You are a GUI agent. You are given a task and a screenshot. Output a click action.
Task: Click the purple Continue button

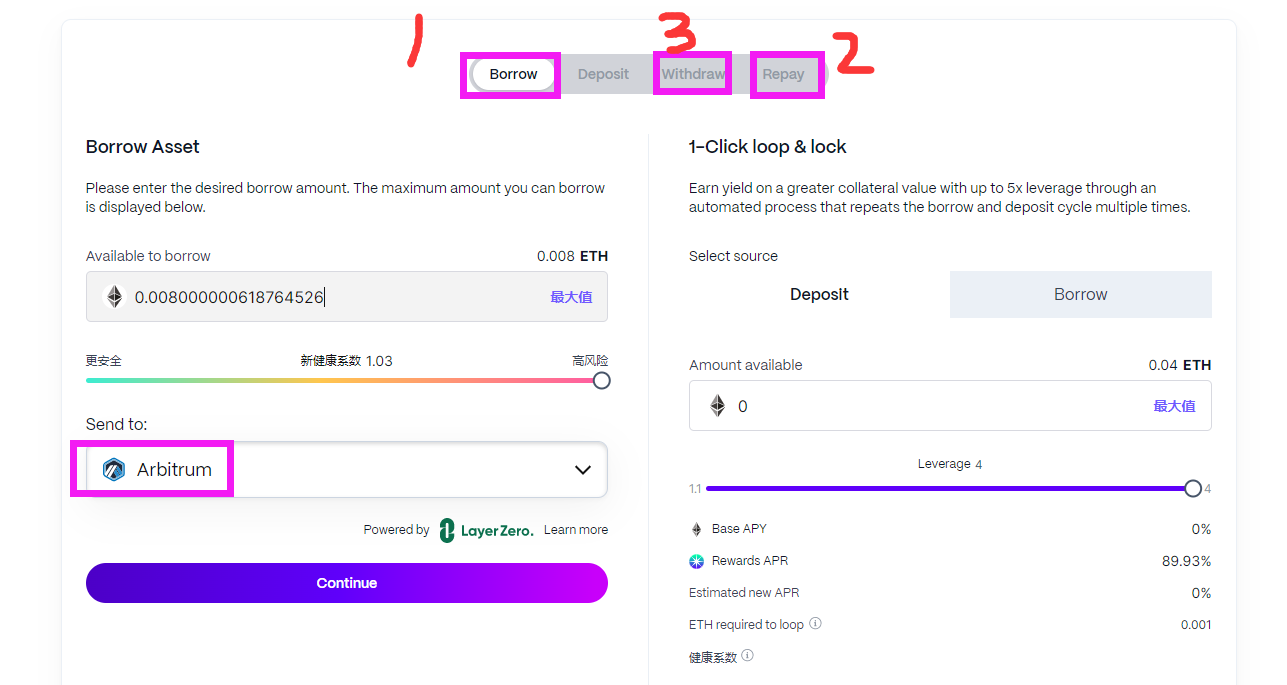tap(347, 583)
